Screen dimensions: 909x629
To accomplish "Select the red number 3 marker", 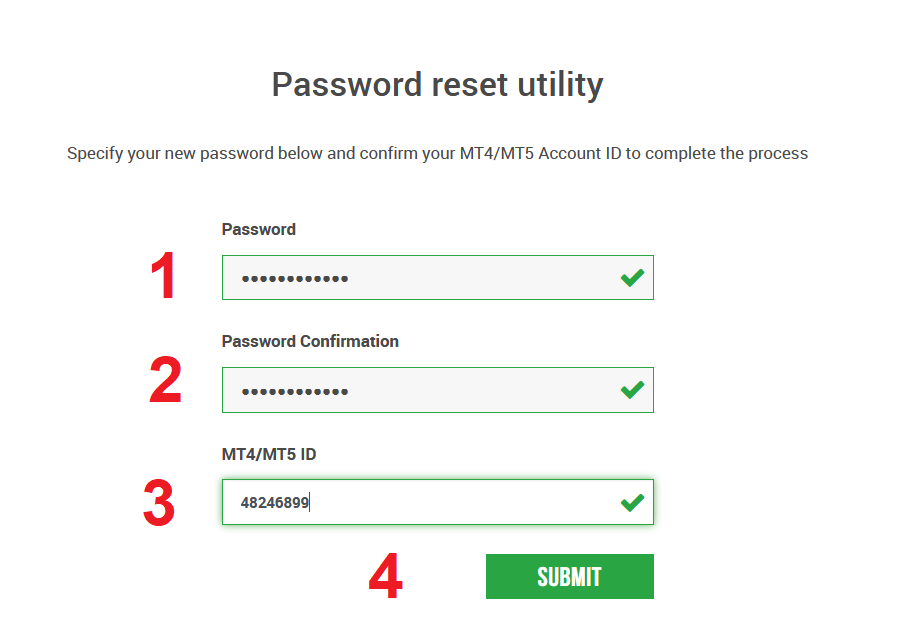I will pyautogui.click(x=165, y=501).
